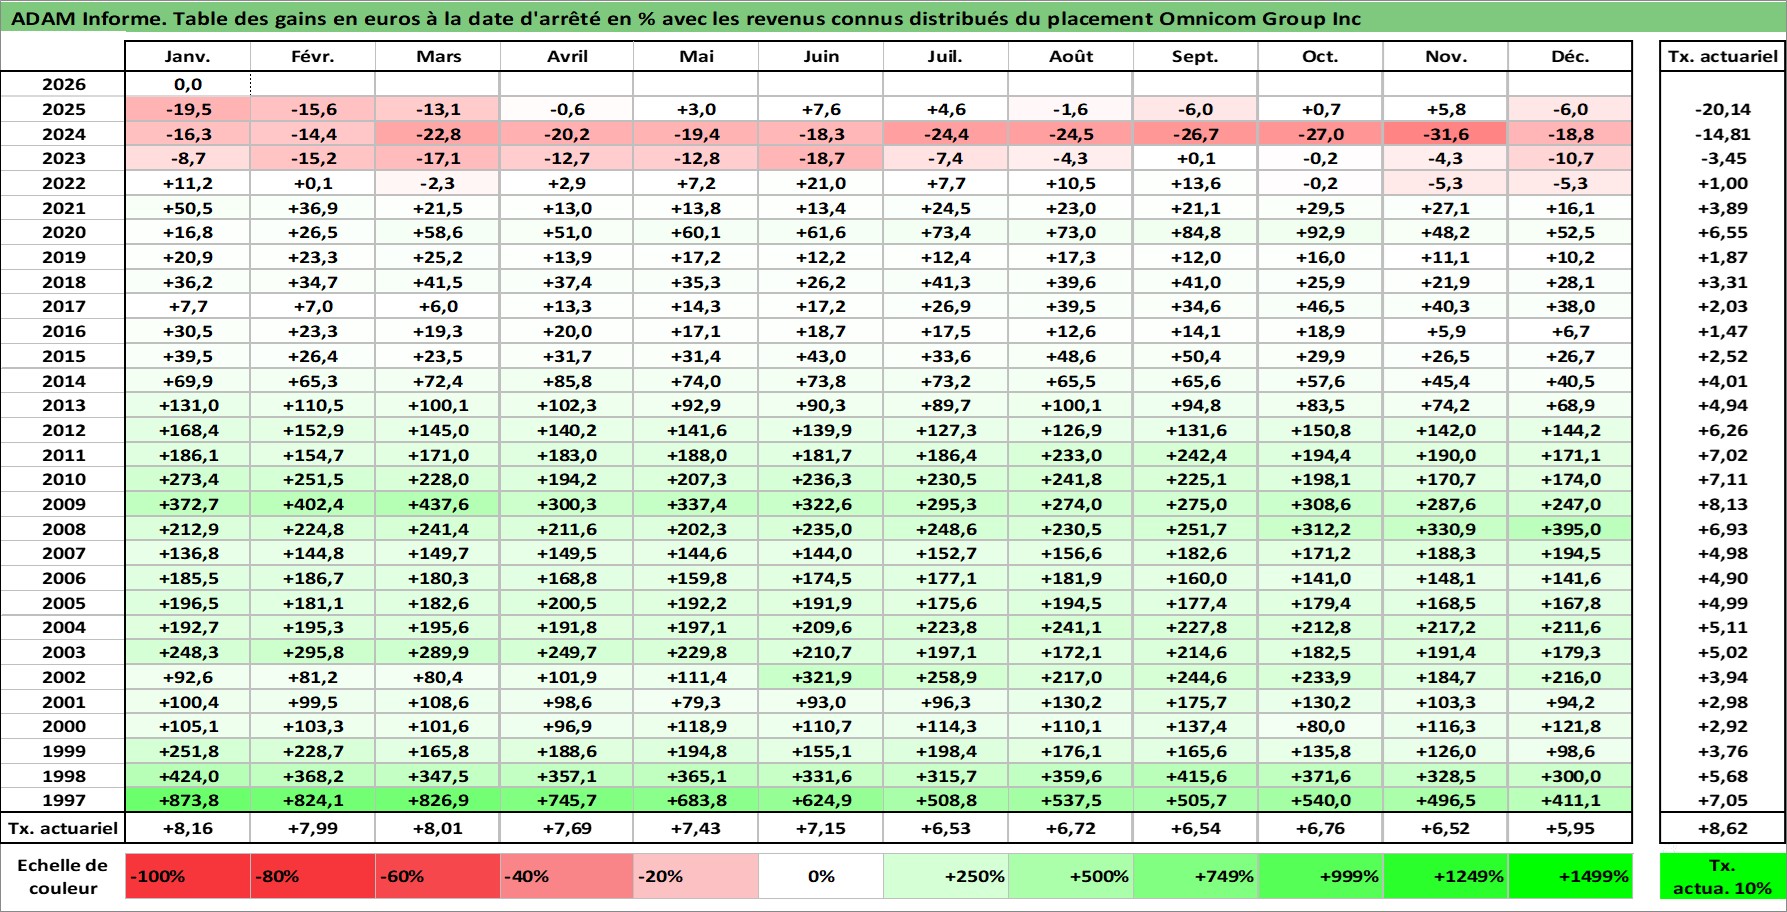Select the Avril column header
Viewport: 1787px width, 912px height.
pos(567,56)
